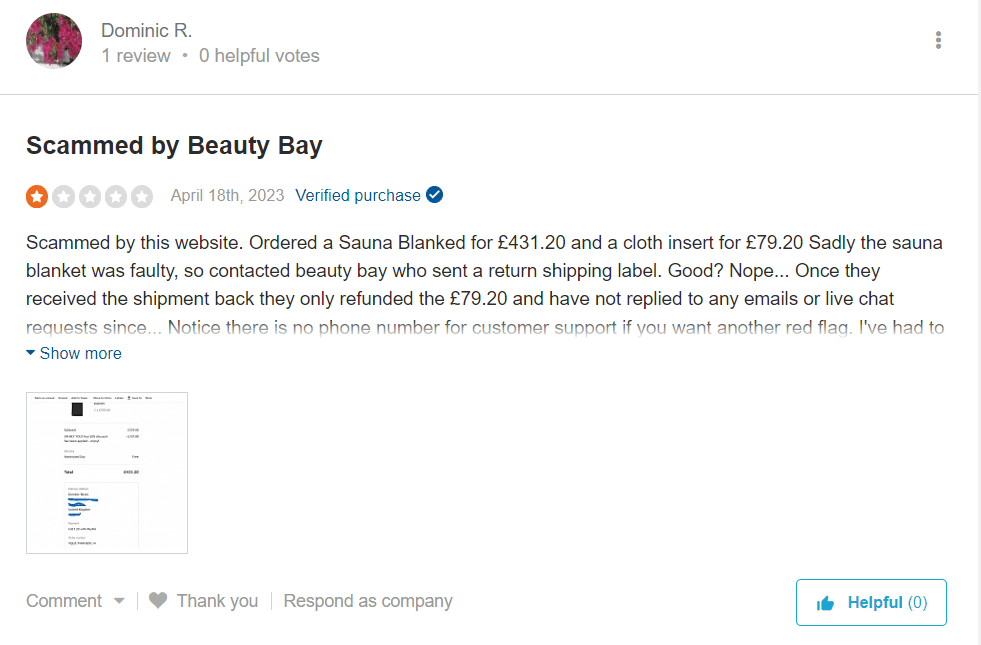Click the heart icon beside Thank you
The width and height of the screenshot is (981, 645).
tap(158, 601)
